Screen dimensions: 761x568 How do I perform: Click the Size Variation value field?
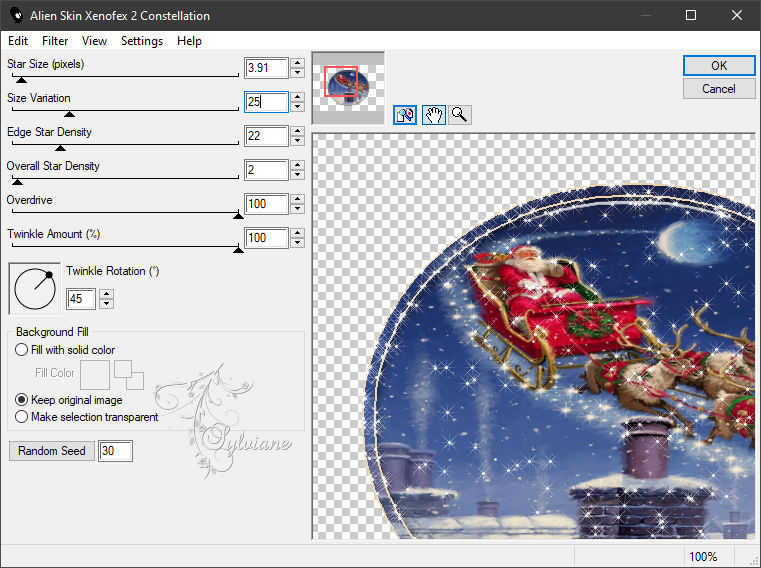coord(266,102)
